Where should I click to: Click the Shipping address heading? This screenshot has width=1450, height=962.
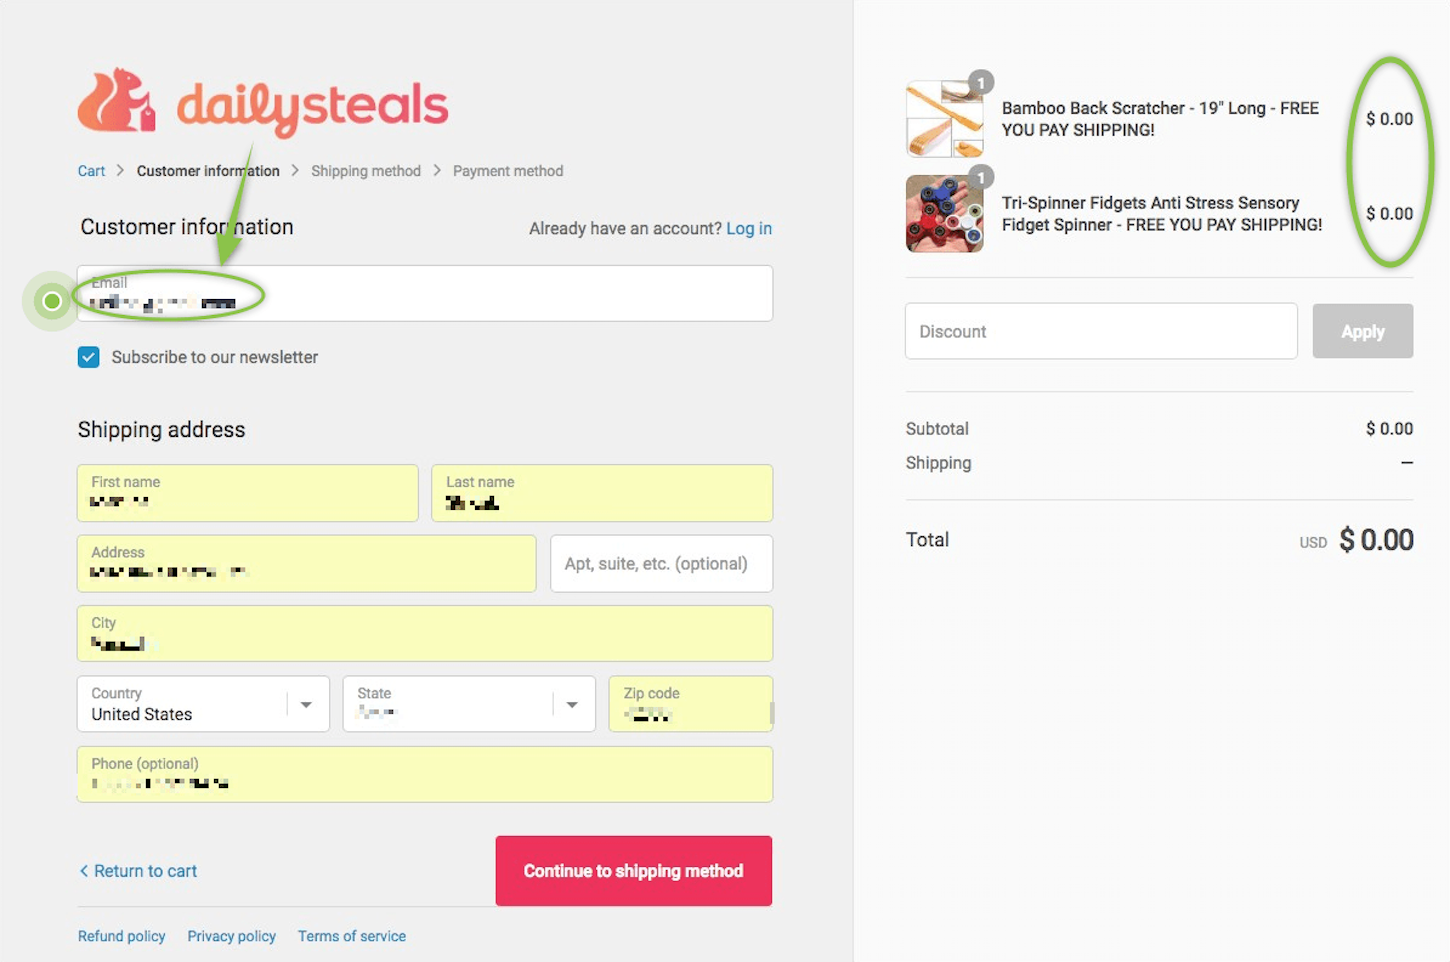(161, 429)
